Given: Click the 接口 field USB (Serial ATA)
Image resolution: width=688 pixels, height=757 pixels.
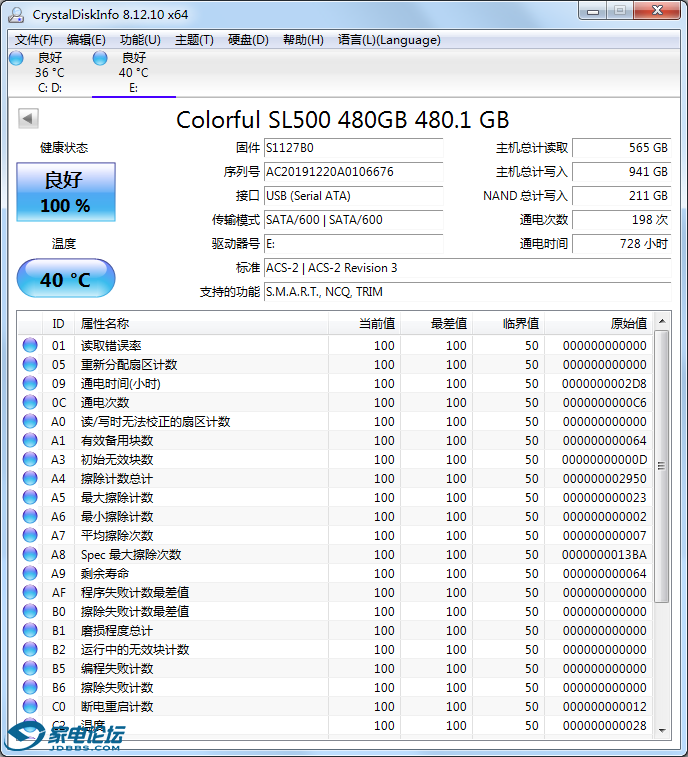Looking at the screenshot, I should 353,196.
